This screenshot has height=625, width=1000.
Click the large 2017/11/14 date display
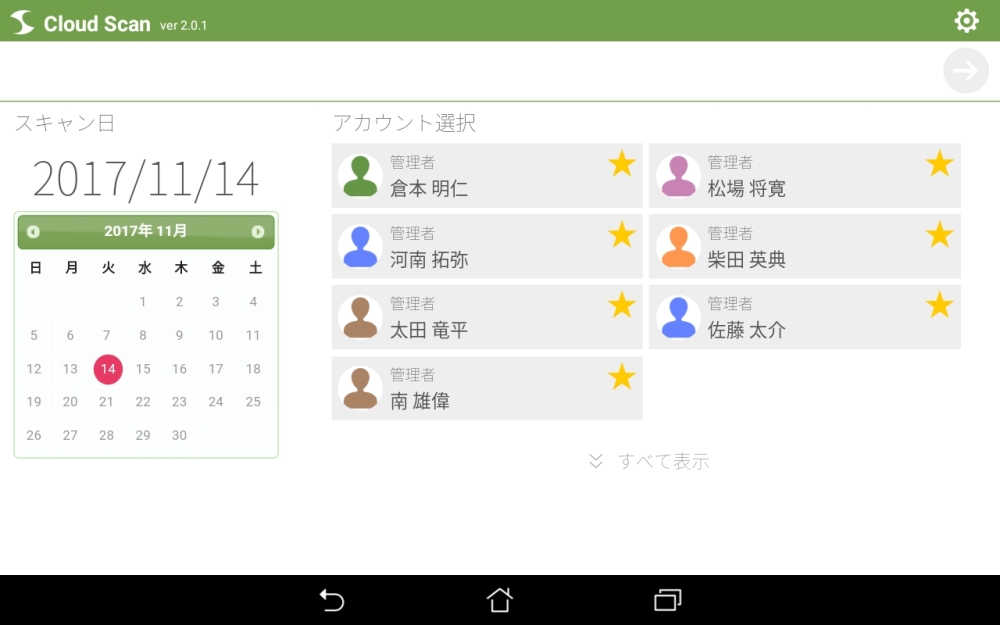[x=145, y=179]
